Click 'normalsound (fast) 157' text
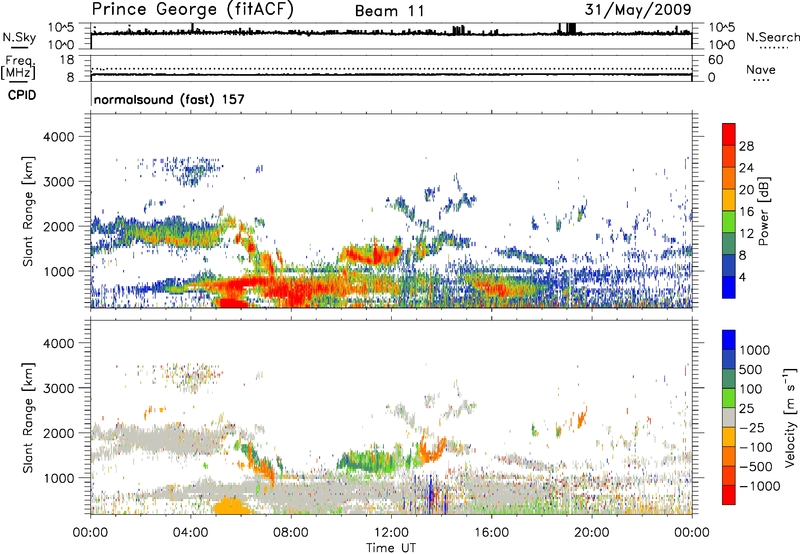Screen dimensions: 800x554 [169, 99]
